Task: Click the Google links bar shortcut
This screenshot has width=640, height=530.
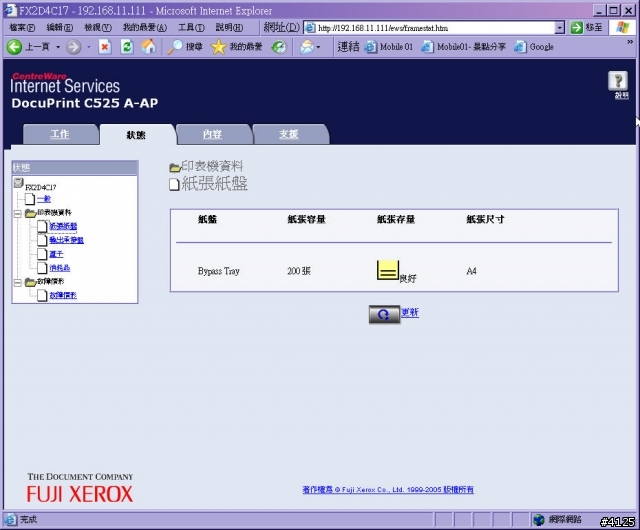Action: point(534,47)
